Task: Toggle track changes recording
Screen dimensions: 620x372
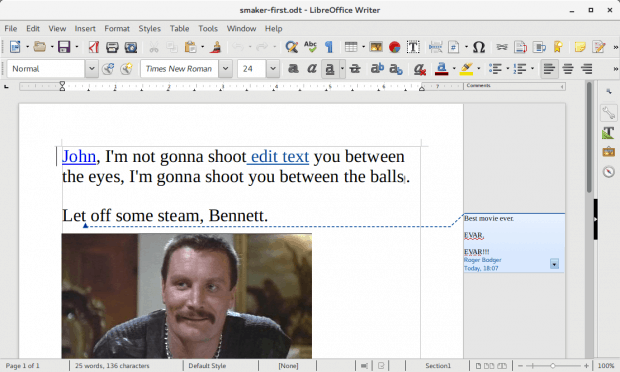Action: tap(599, 47)
